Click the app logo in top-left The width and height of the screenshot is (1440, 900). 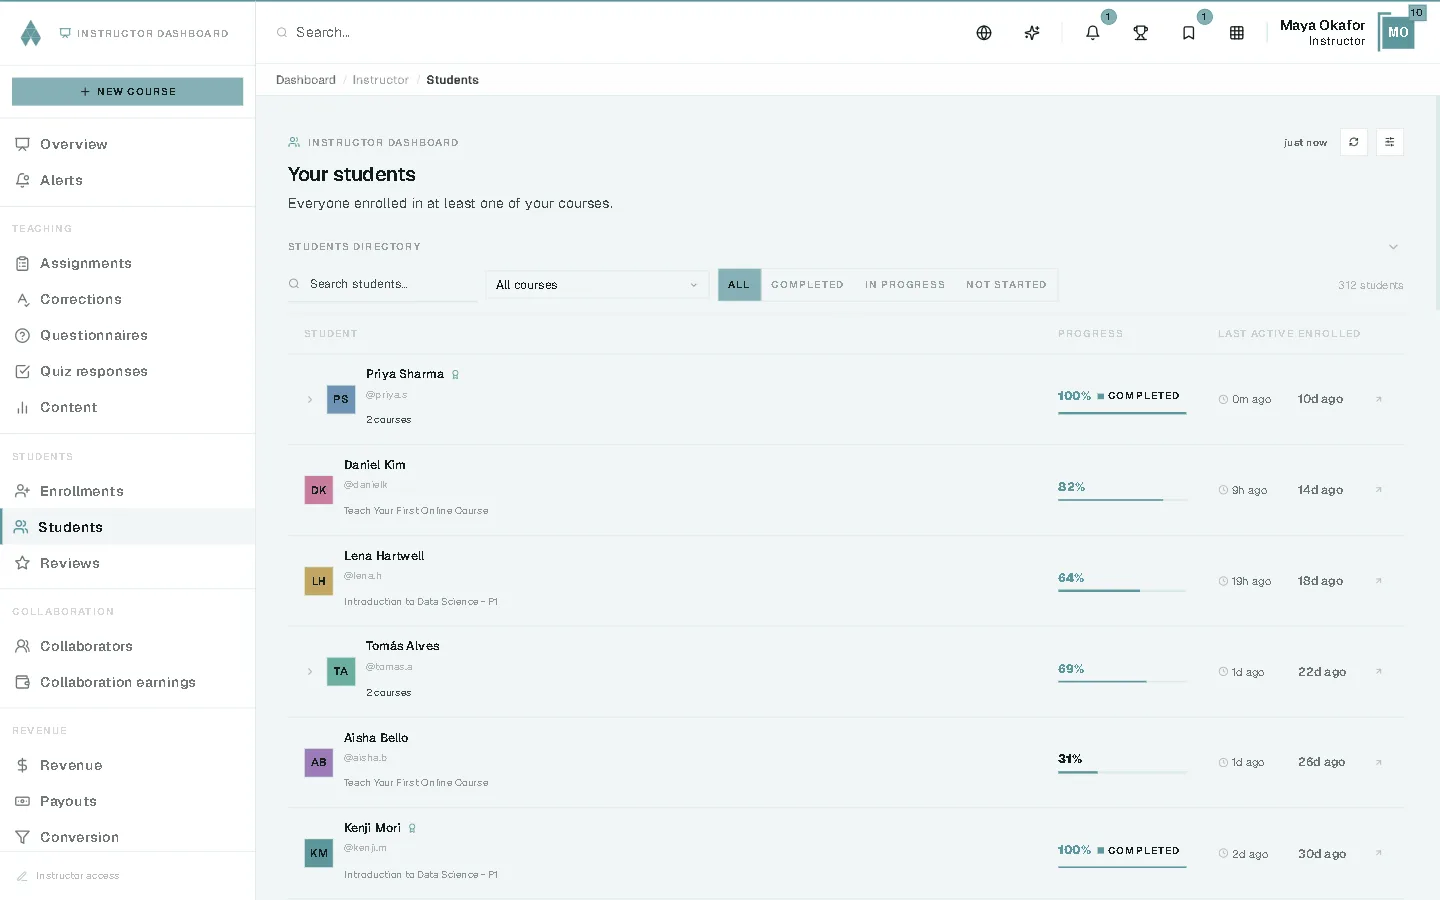point(31,33)
